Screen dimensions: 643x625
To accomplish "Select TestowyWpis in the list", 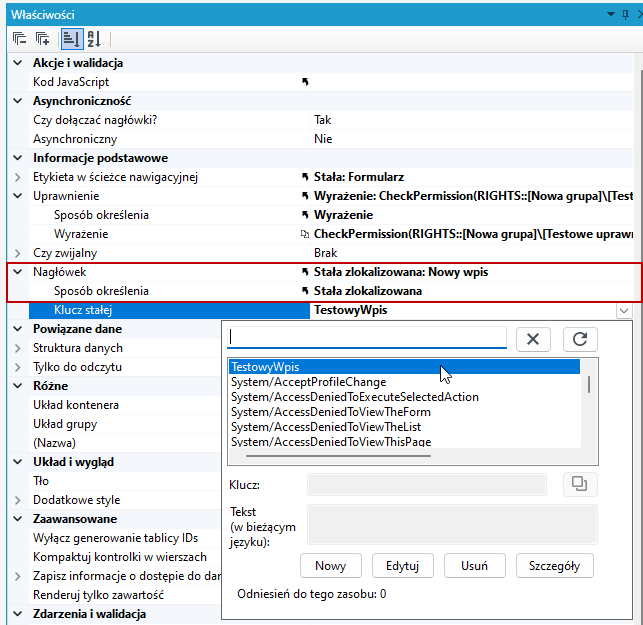I will (404, 367).
